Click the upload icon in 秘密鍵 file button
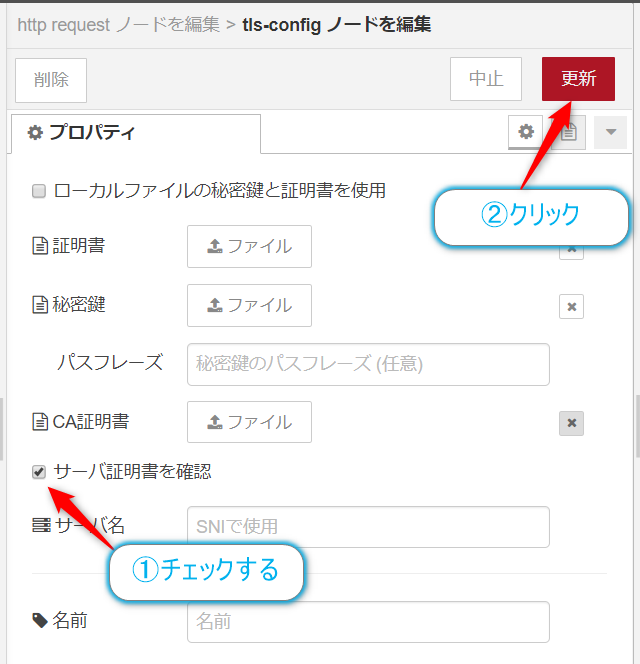The image size is (640, 664). click(x=215, y=305)
